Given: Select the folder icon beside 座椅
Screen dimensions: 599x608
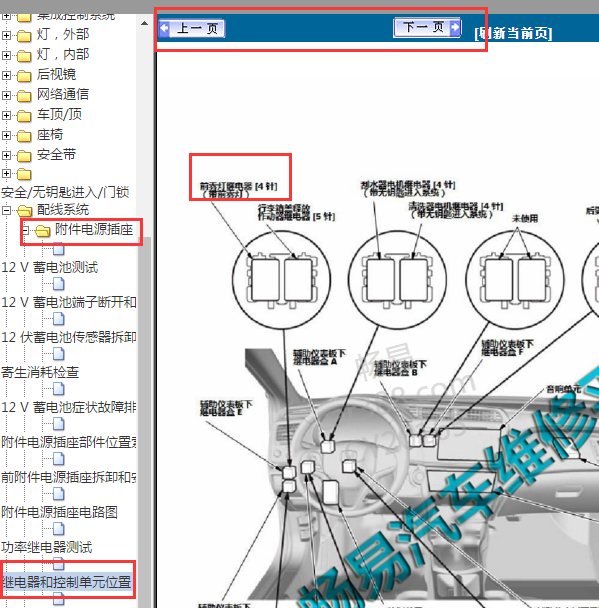Looking at the screenshot, I should tap(24, 136).
